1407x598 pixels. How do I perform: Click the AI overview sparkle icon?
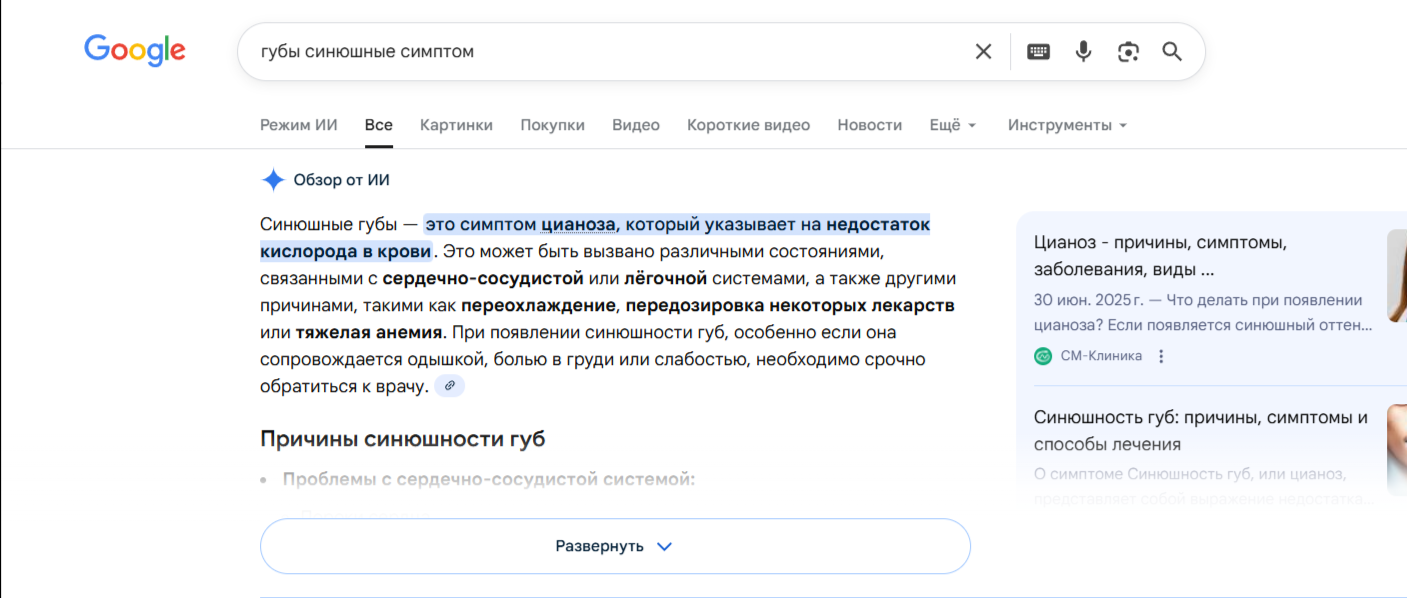273,180
